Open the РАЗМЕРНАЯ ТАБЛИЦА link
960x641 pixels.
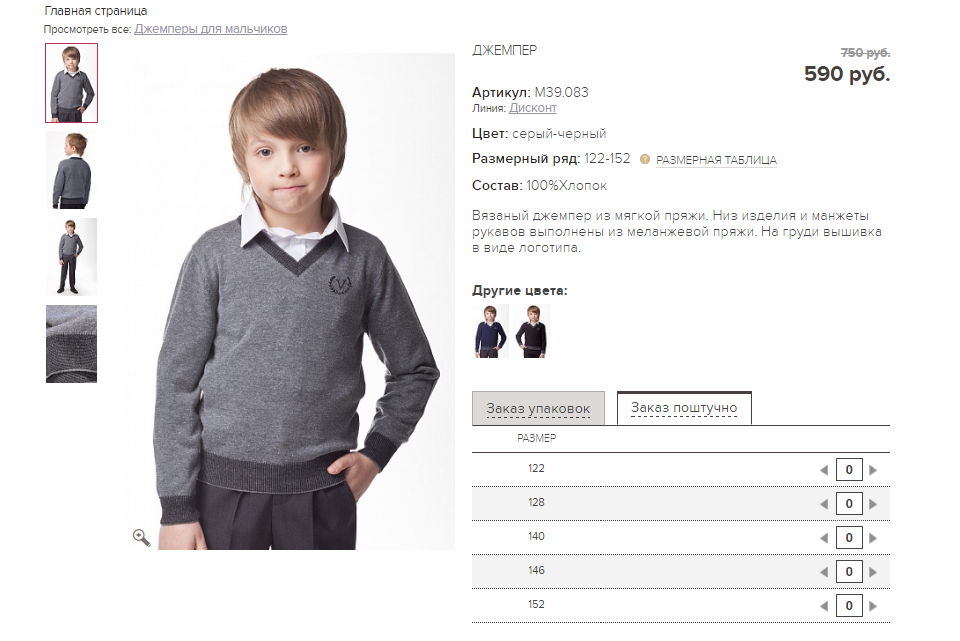(716, 160)
